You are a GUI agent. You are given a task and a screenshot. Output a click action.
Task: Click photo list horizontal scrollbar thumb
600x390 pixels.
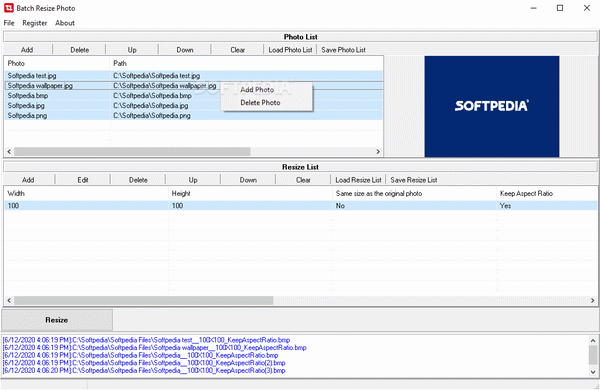[132, 152]
